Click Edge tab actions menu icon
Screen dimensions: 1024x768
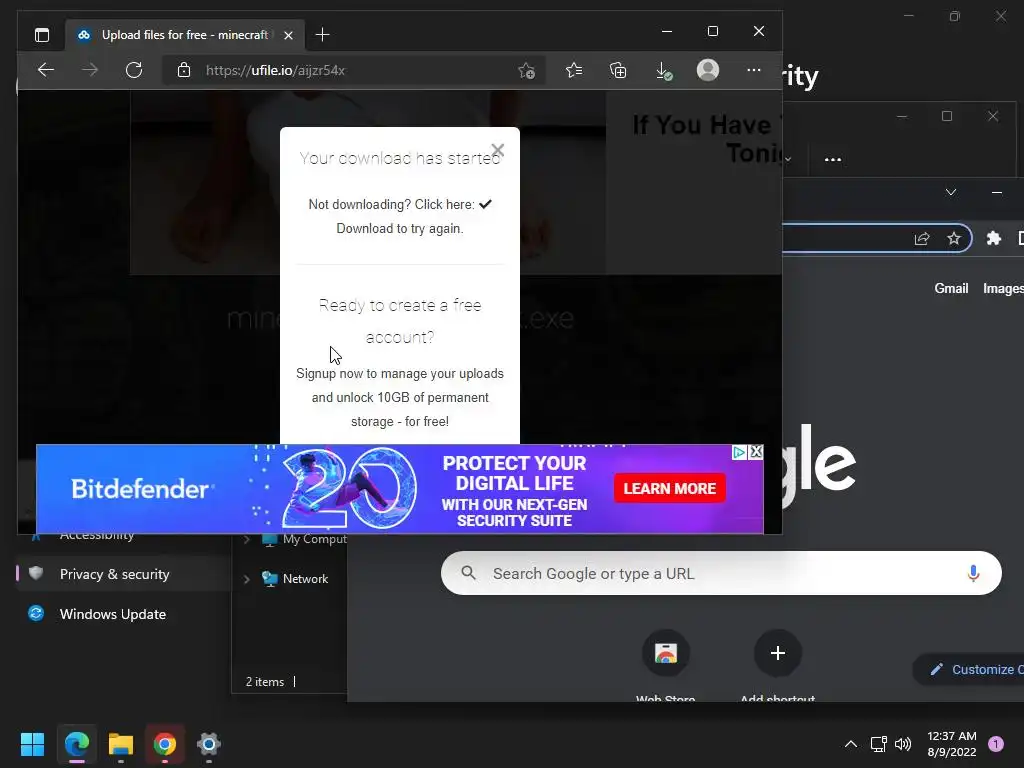(x=42, y=35)
